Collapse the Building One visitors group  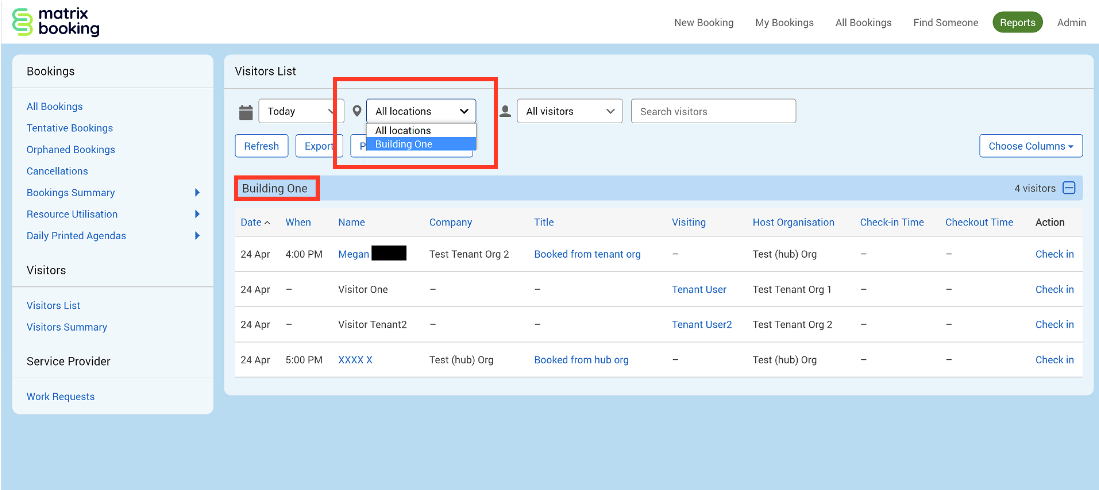coord(1069,188)
